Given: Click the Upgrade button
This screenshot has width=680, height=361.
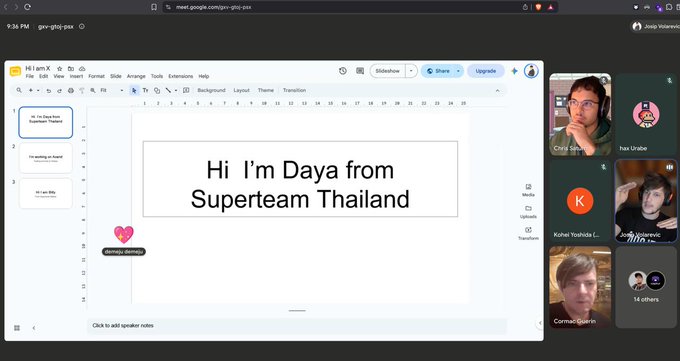Looking at the screenshot, I should (x=486, y=71).
